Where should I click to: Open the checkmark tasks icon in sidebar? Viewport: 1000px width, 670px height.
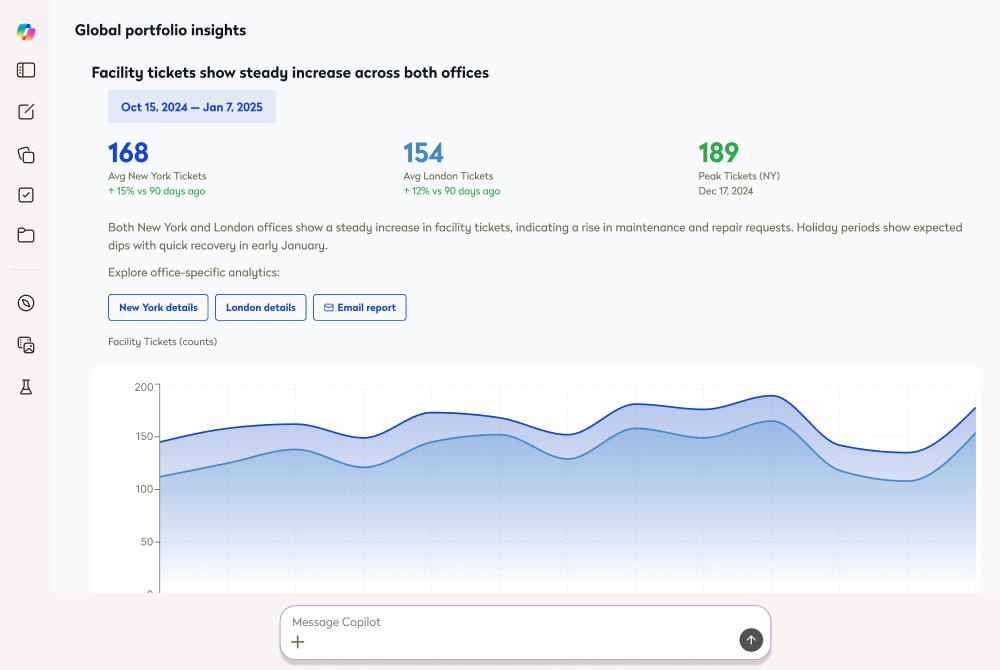(x=26, y=195)
